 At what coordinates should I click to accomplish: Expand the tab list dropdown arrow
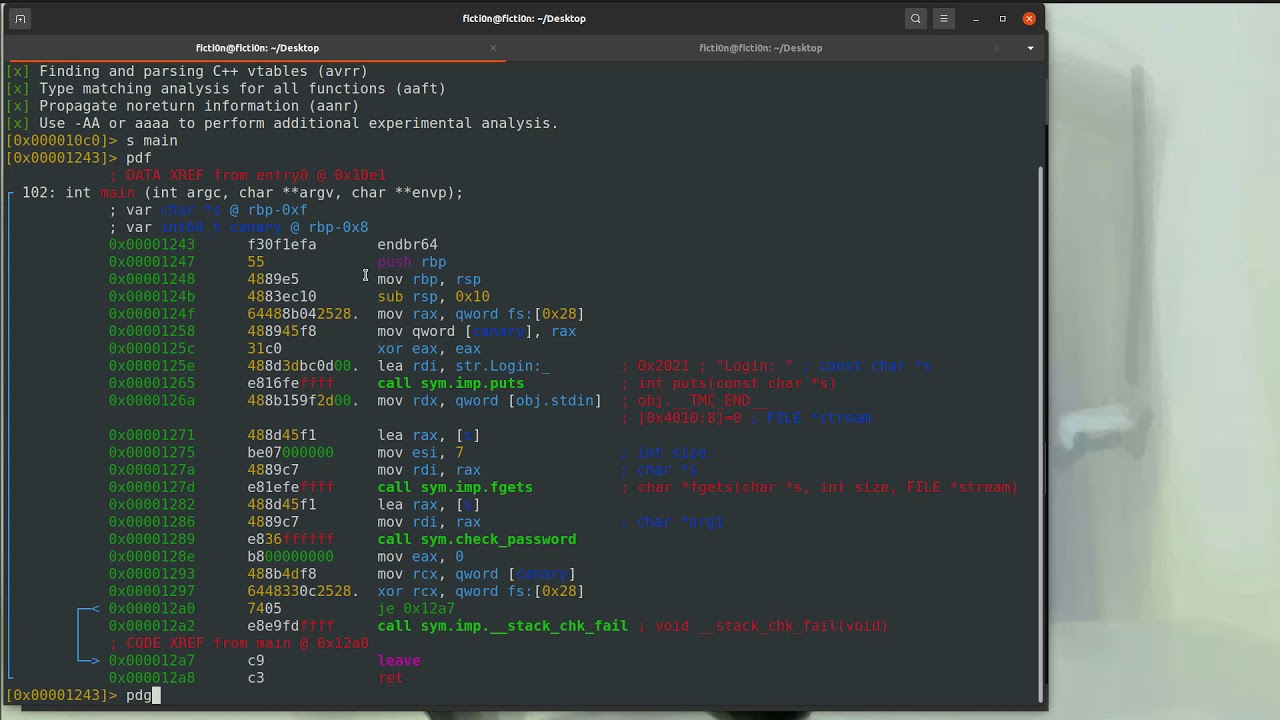1030,48
